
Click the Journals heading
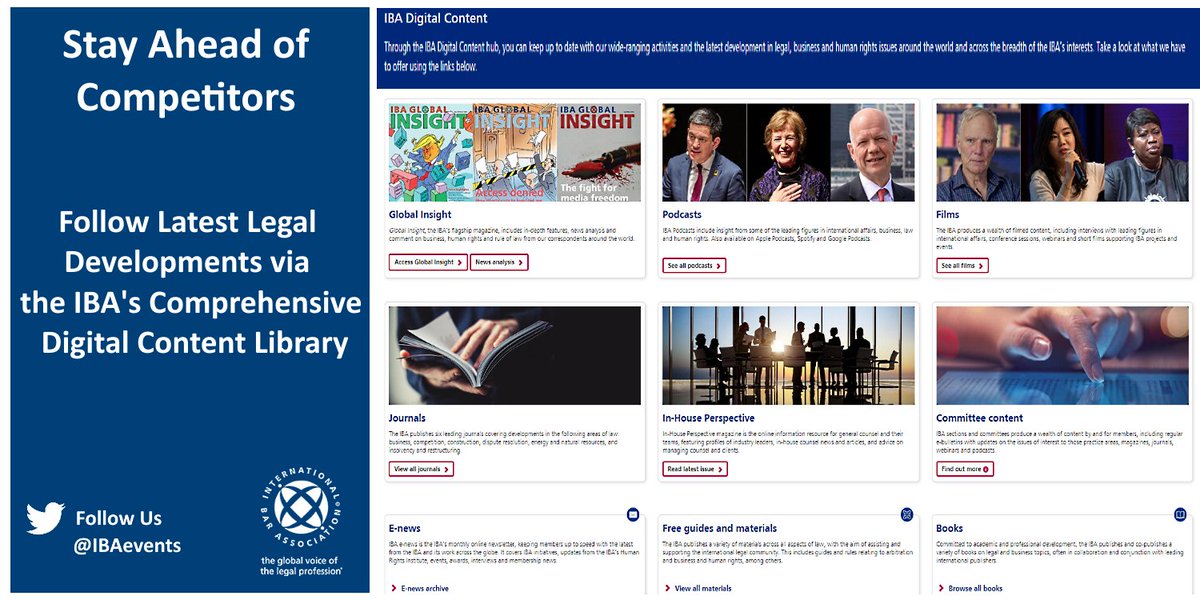[407, 418]
